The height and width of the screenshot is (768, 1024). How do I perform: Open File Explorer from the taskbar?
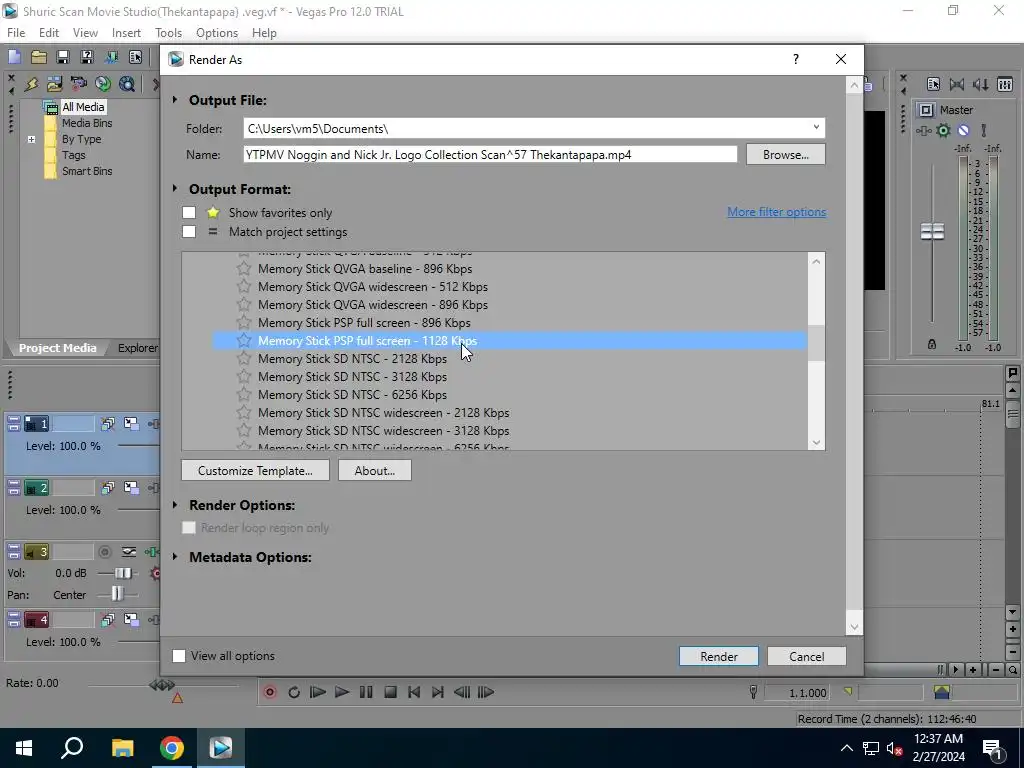pos(122,748)
